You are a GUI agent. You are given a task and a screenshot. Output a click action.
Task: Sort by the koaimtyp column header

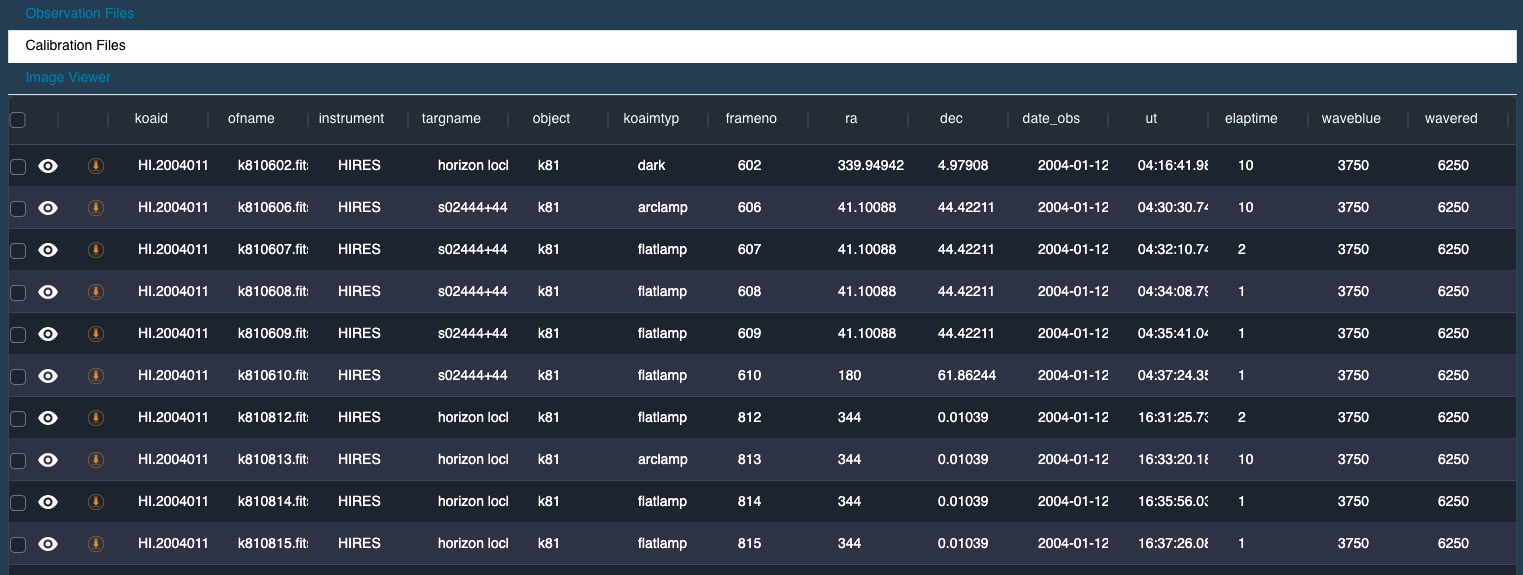point(650,119)
